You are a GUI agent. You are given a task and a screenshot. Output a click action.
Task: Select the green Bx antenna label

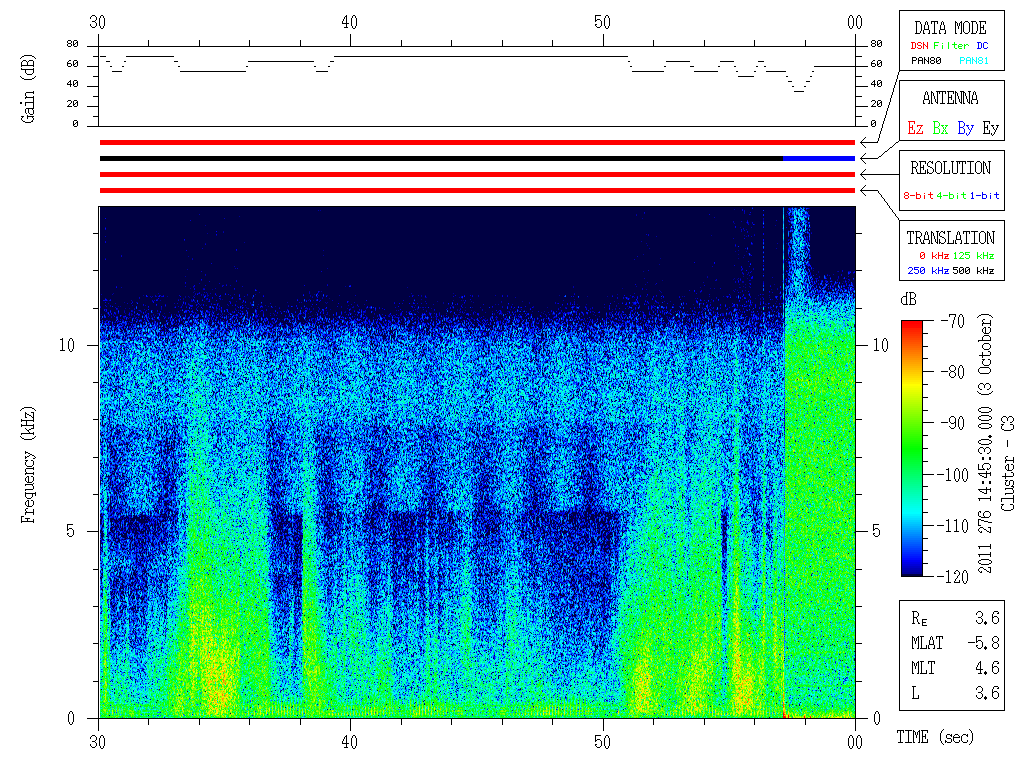[940, 128]
